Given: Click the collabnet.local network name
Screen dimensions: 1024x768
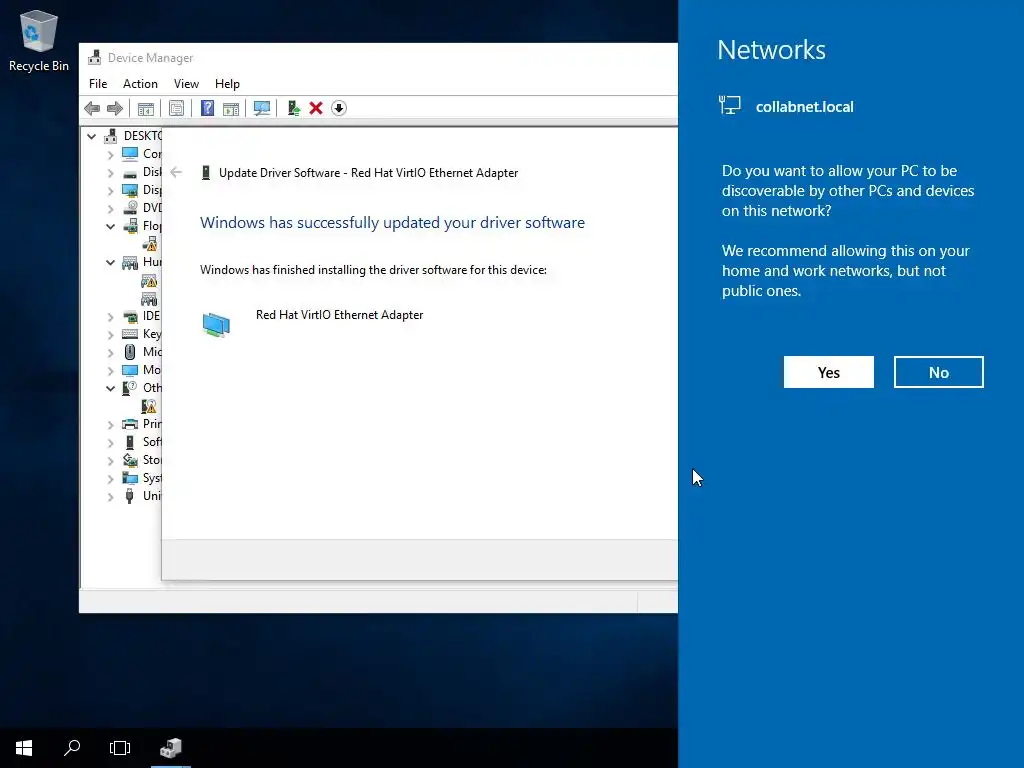Looking at the screenshot, I should click(x=805, y=107).
